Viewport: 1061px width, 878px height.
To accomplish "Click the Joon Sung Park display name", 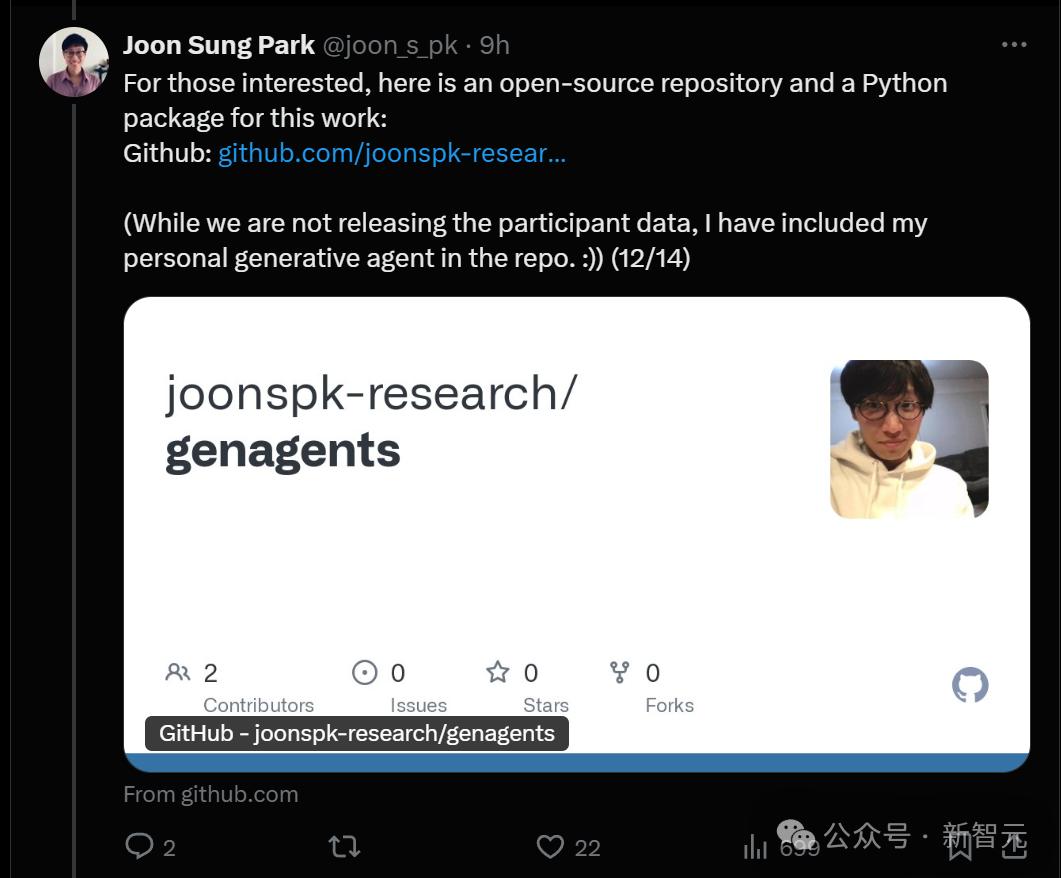I will pyautogui.click(x=219, y=45).
